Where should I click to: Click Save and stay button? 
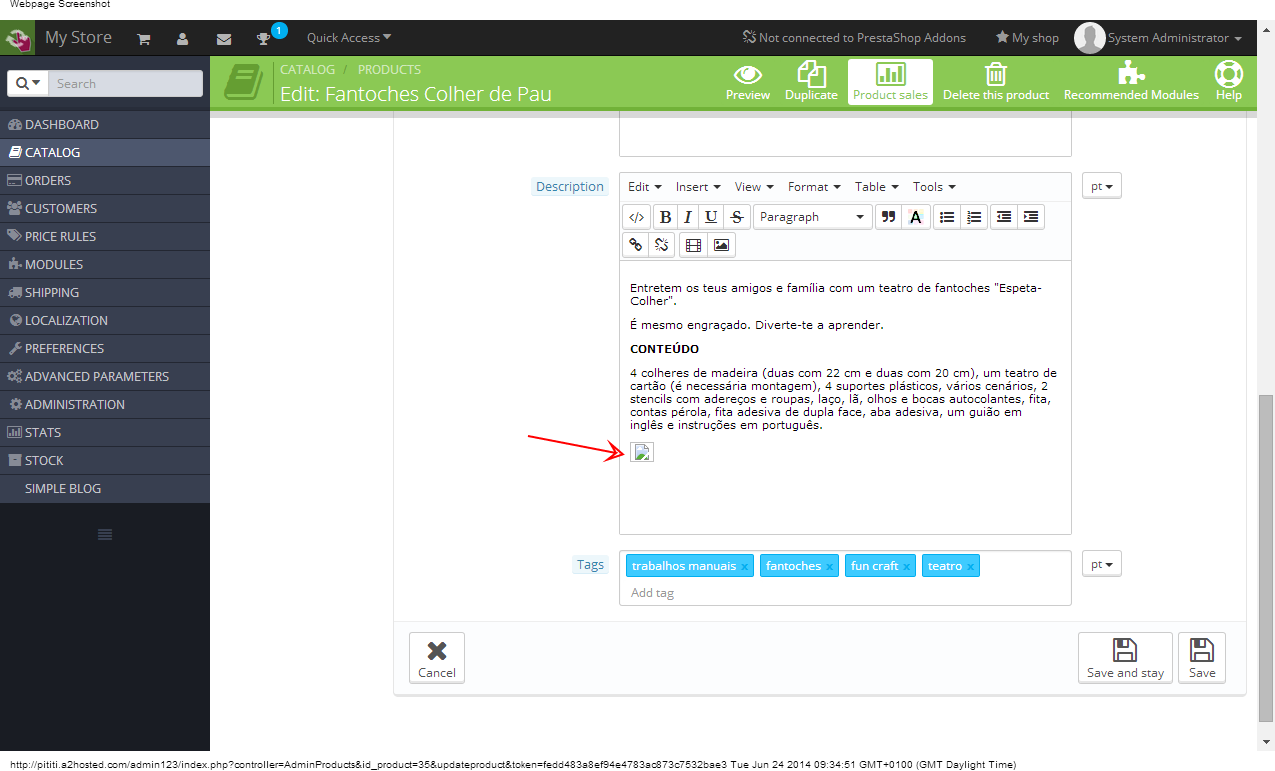tap(1125, 658)
